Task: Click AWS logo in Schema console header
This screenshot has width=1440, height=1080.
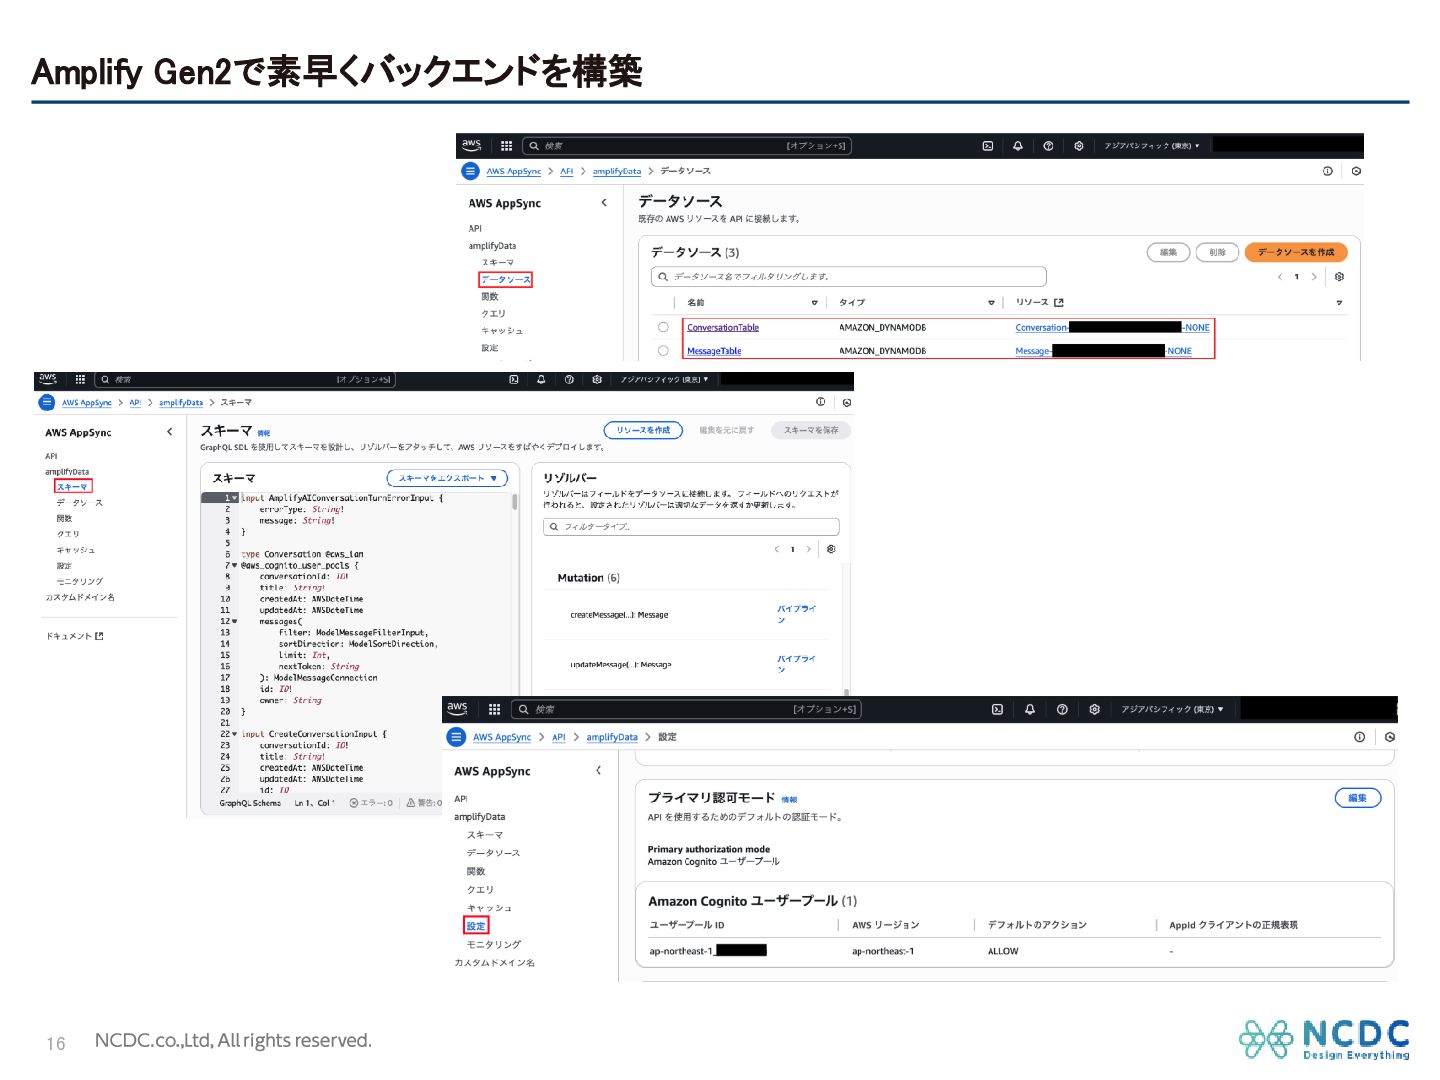Action: click(48, 379)
